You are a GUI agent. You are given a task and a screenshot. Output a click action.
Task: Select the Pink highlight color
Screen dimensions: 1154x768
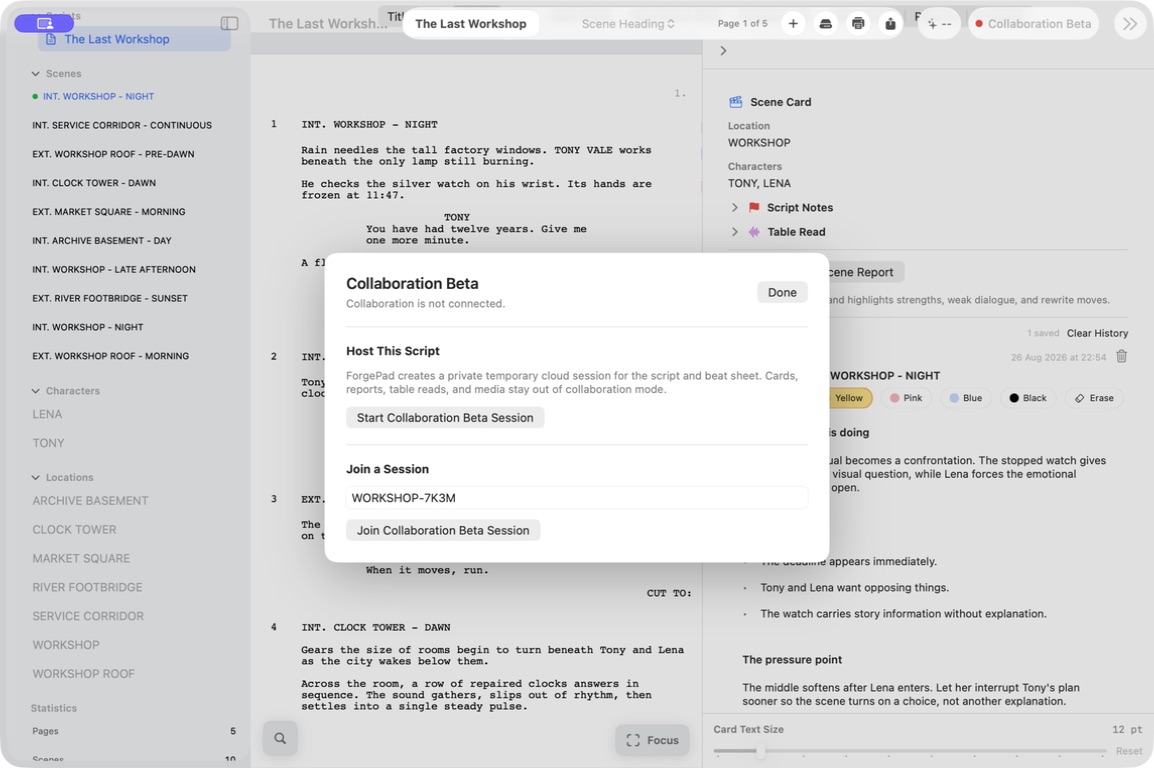point(905,398)
